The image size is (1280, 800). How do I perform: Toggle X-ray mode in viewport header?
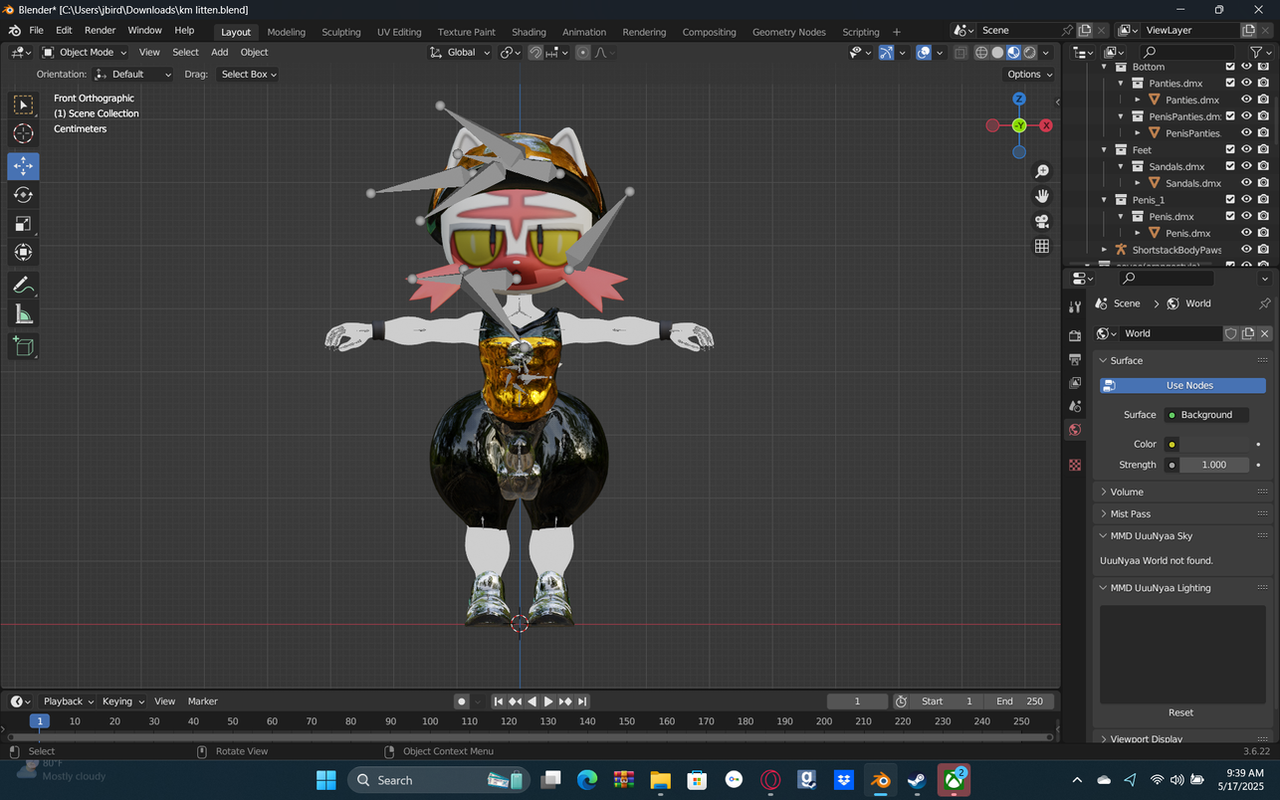pos(960,52)
